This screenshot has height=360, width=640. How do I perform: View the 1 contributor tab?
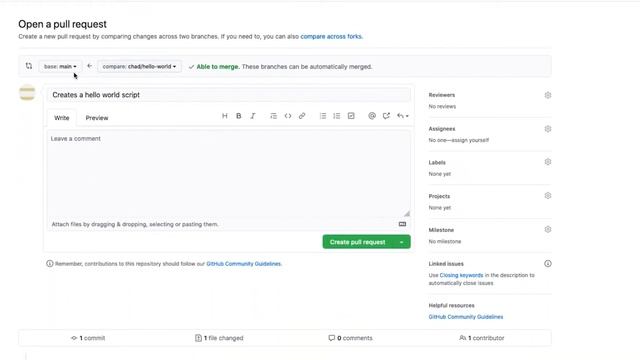[x=482, y=338]
